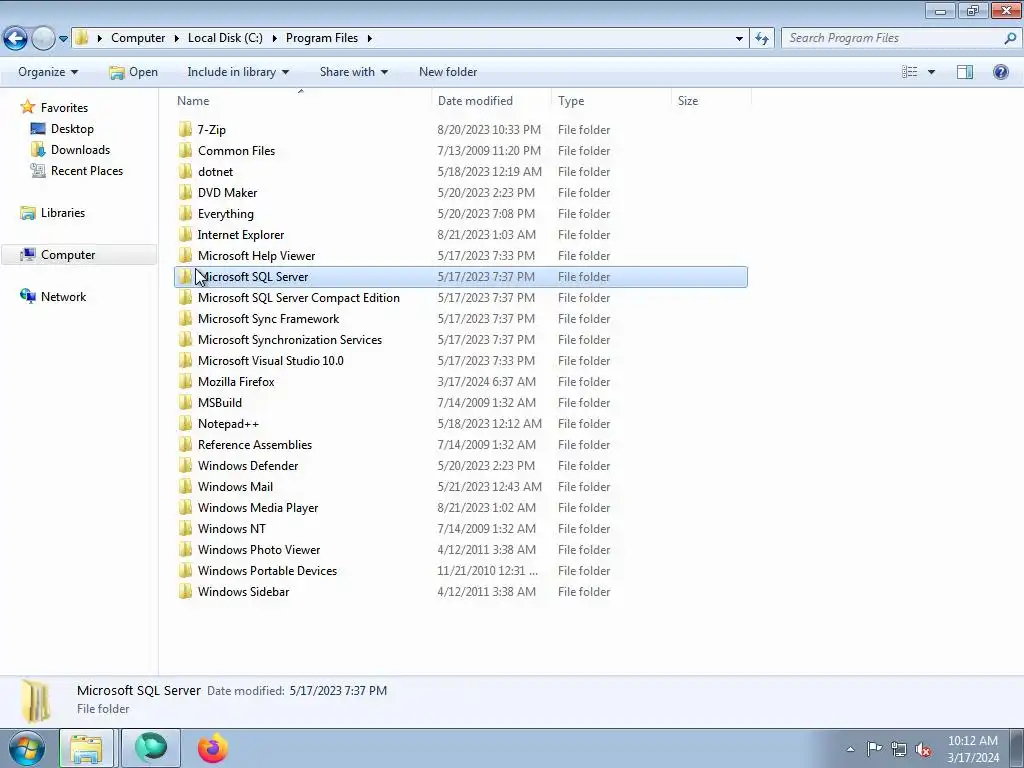This screenshot has width=1024, height=768.
Task: Select the dotnet folder icon
Action: (x=185, y=171)
